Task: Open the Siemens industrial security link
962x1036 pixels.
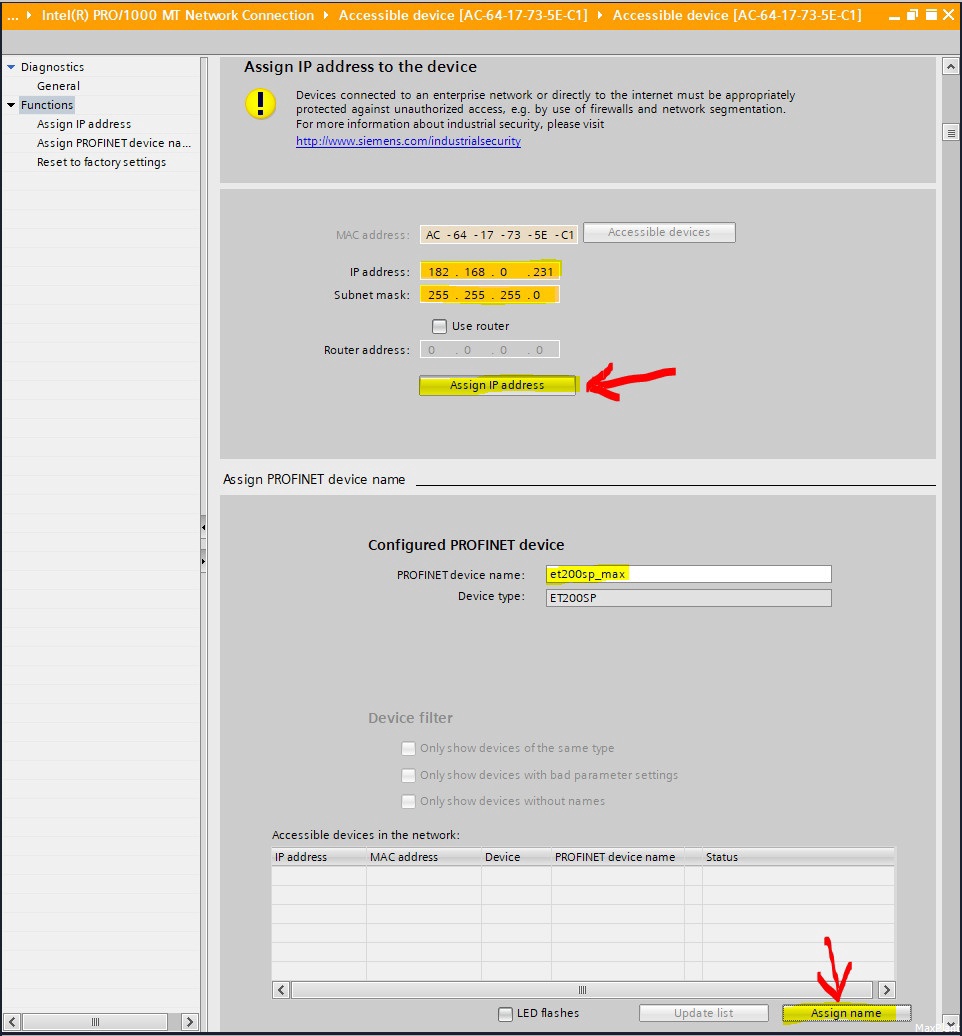Action: pyautogui.click(x=408, y=141)
